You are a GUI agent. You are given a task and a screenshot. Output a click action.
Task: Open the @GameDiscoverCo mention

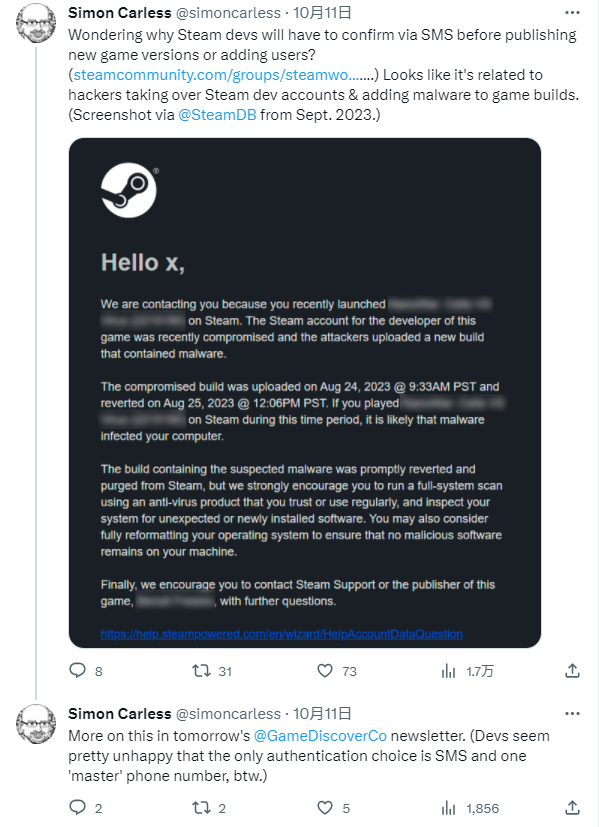point(320,736)
